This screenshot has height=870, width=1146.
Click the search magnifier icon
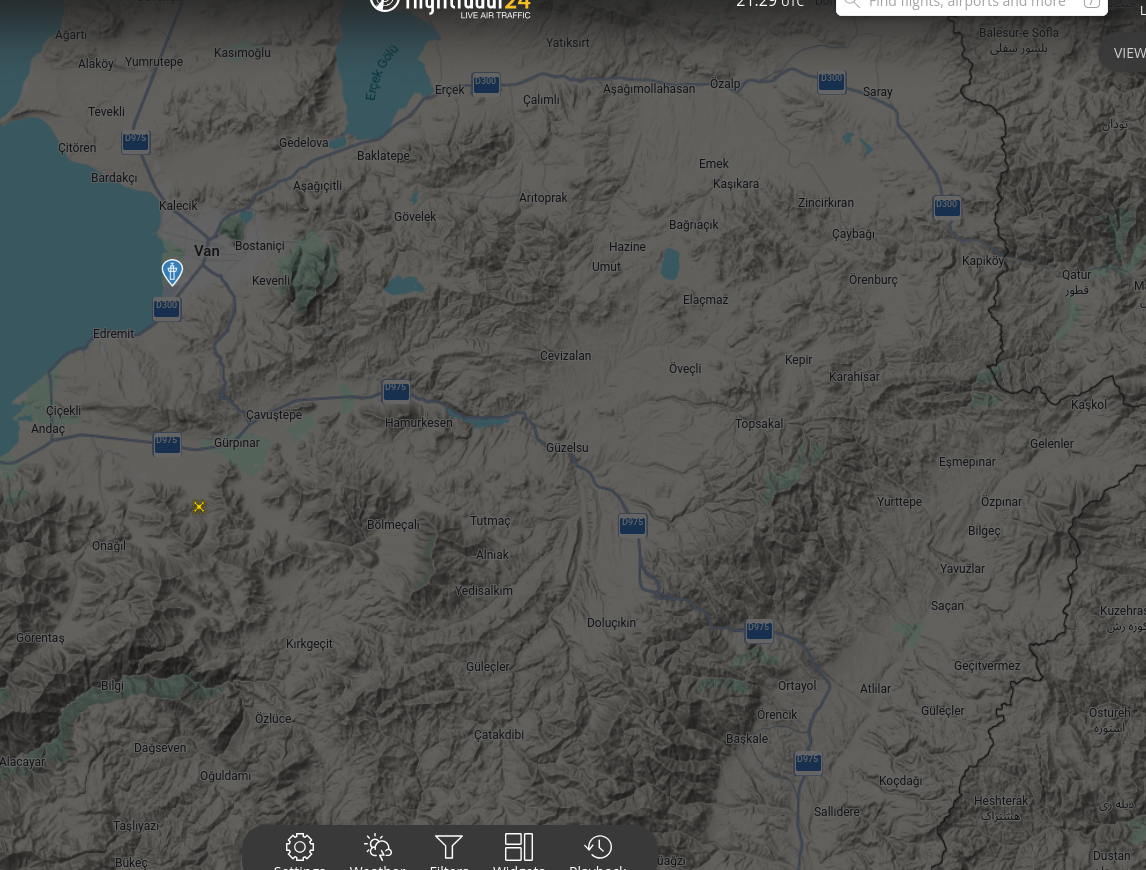pyautogui.click(x=852, y=4)
